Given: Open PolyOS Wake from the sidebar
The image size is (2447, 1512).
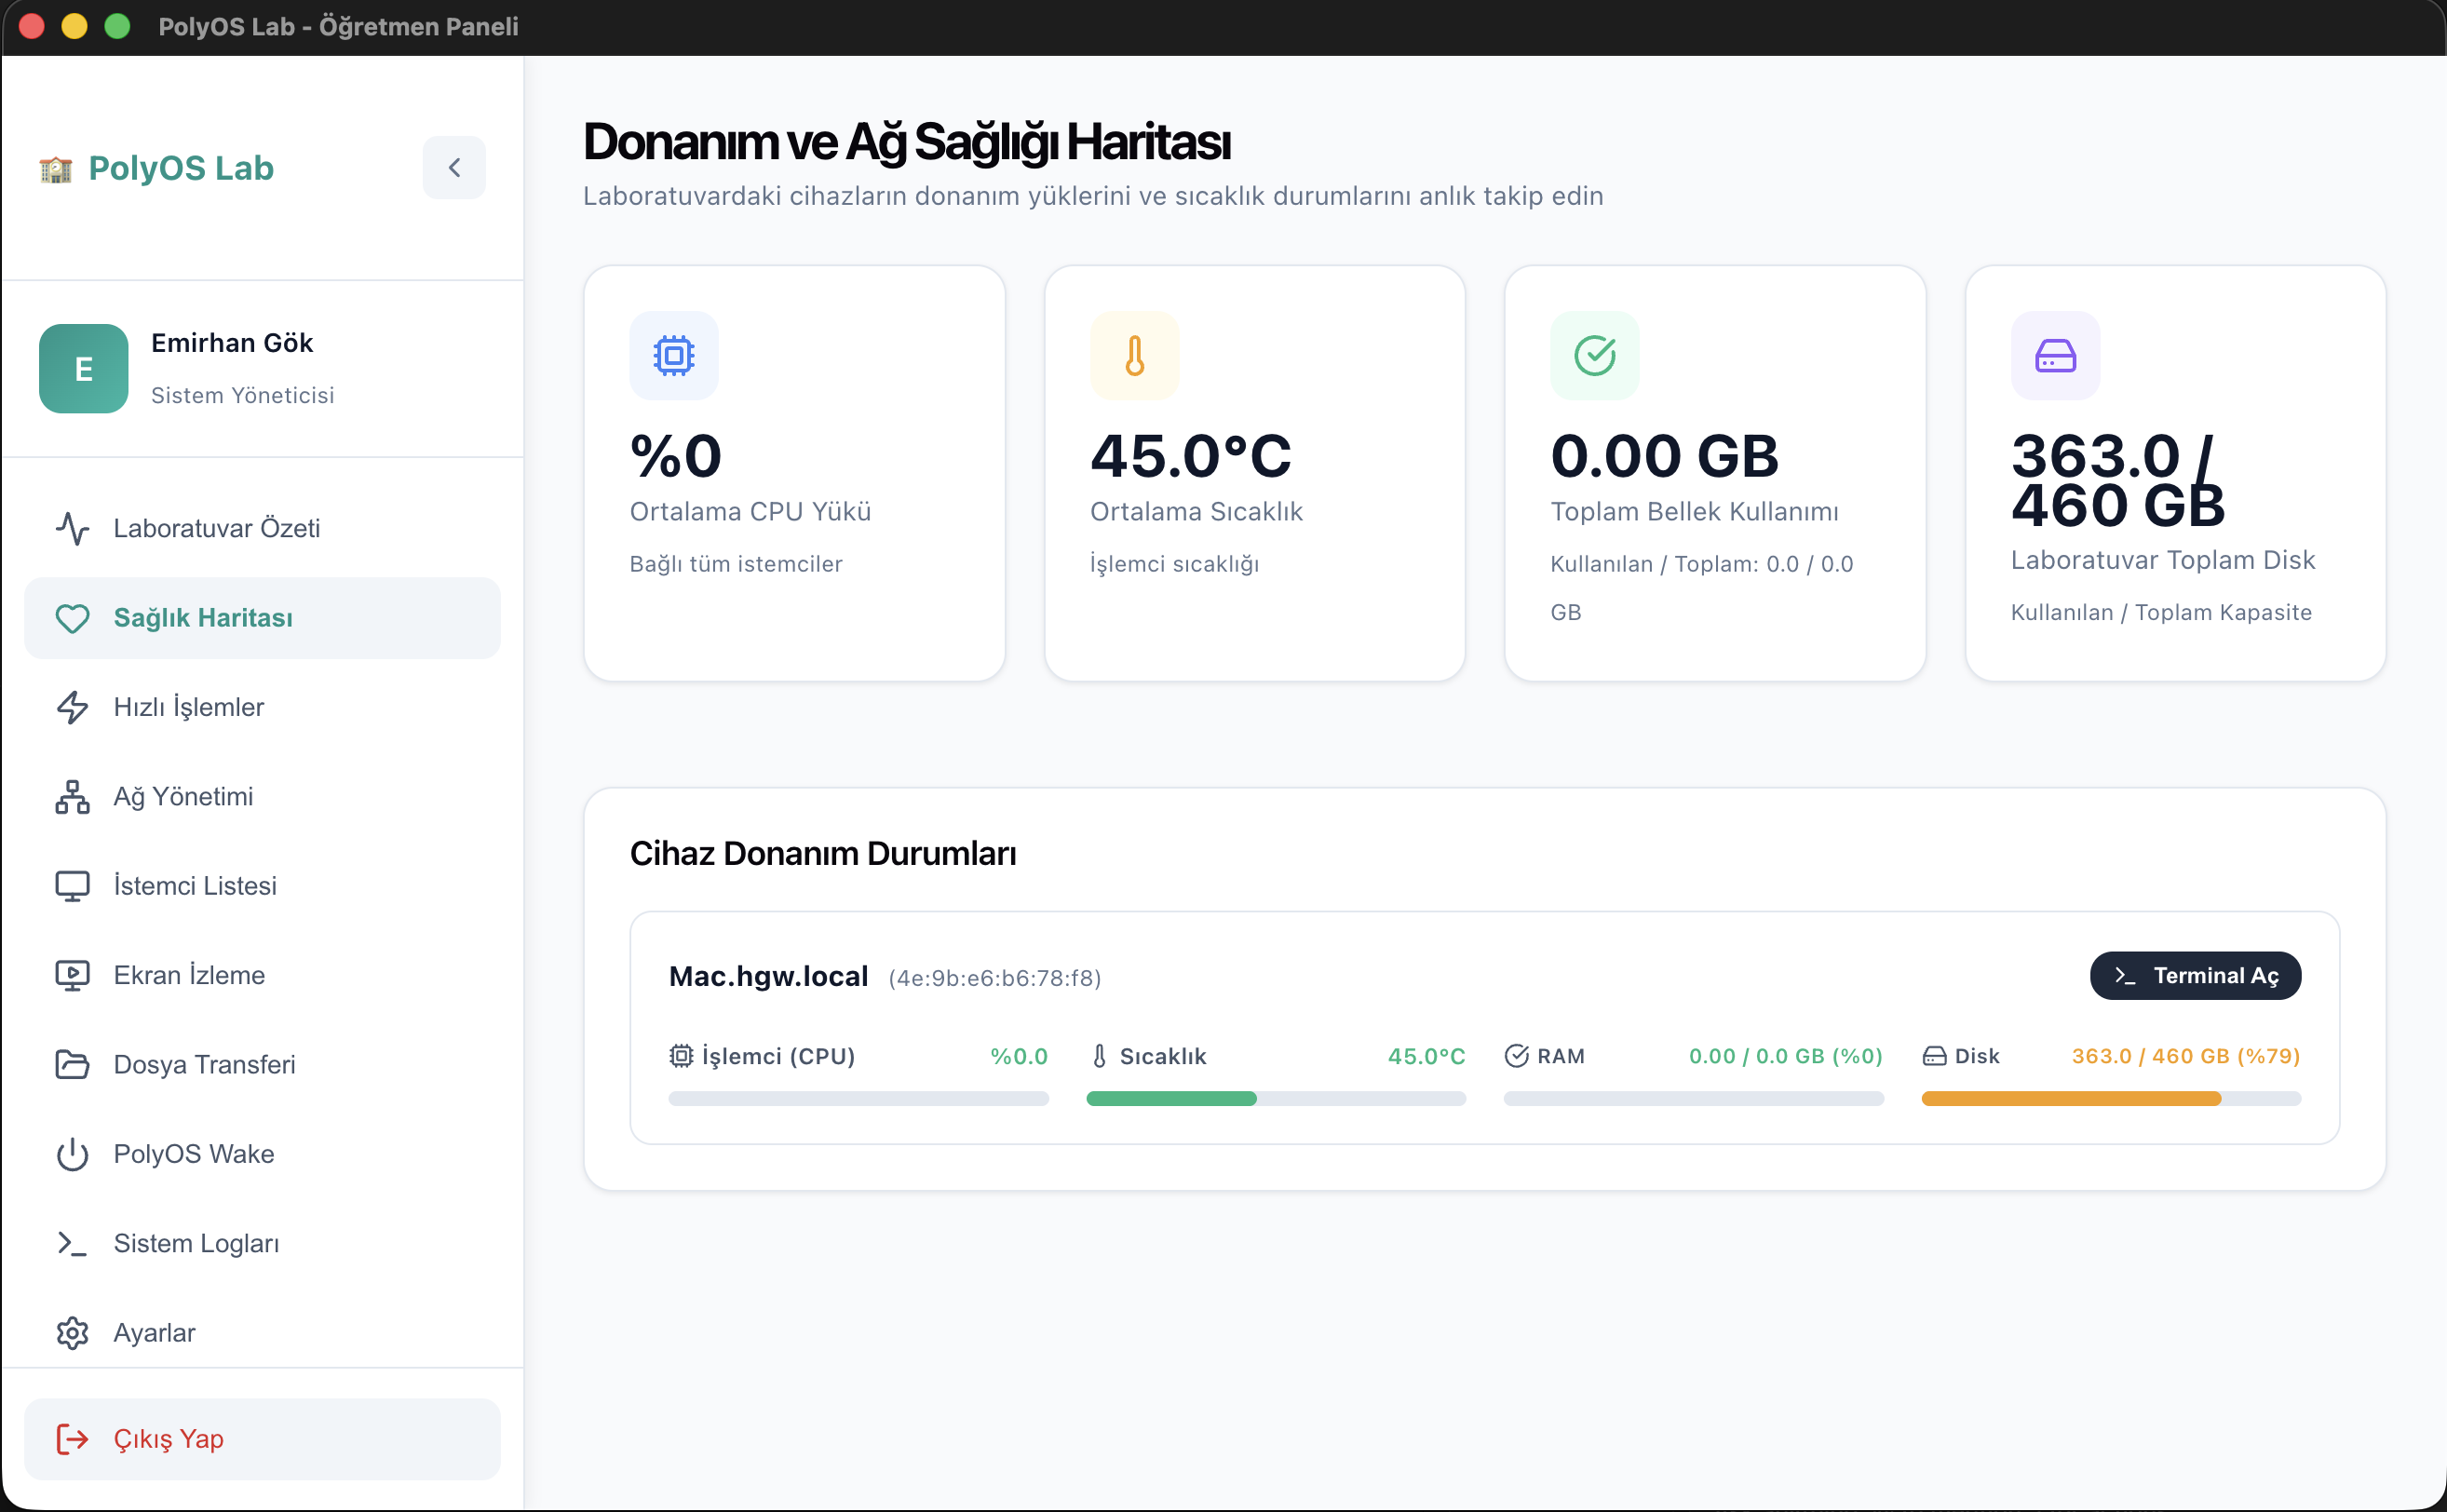Looking at the screenshot, I should click(262, 1154).
